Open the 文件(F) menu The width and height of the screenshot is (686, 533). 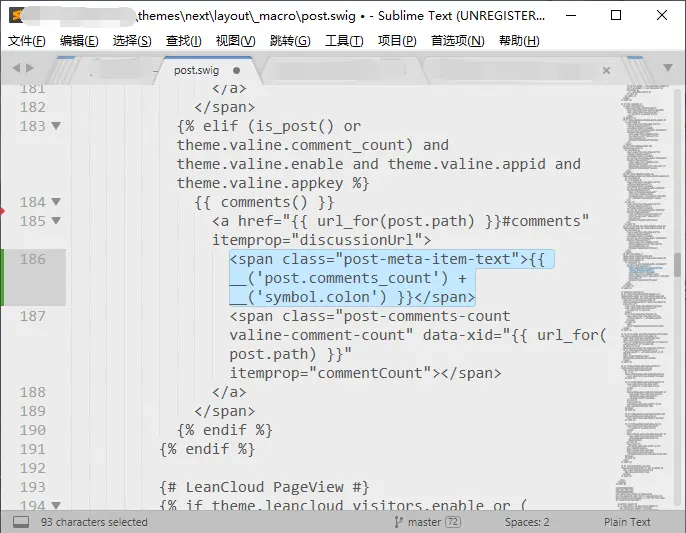[x=27, y=41]
